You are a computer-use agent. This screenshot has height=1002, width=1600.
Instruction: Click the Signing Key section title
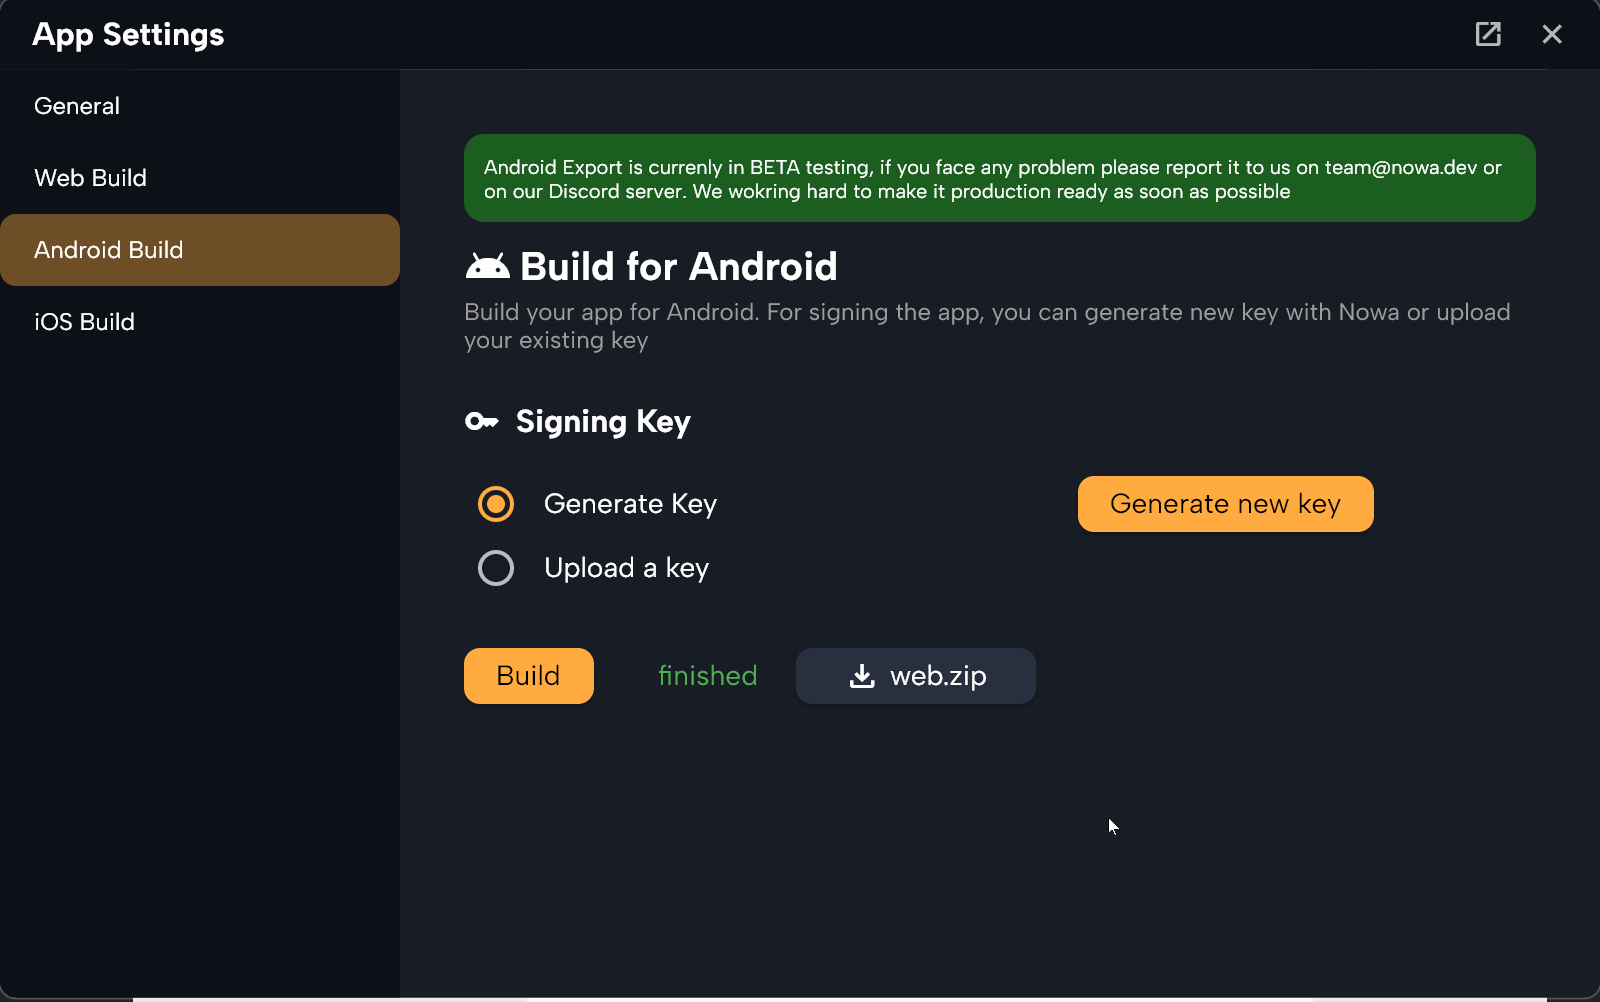(x=603, y=422)
